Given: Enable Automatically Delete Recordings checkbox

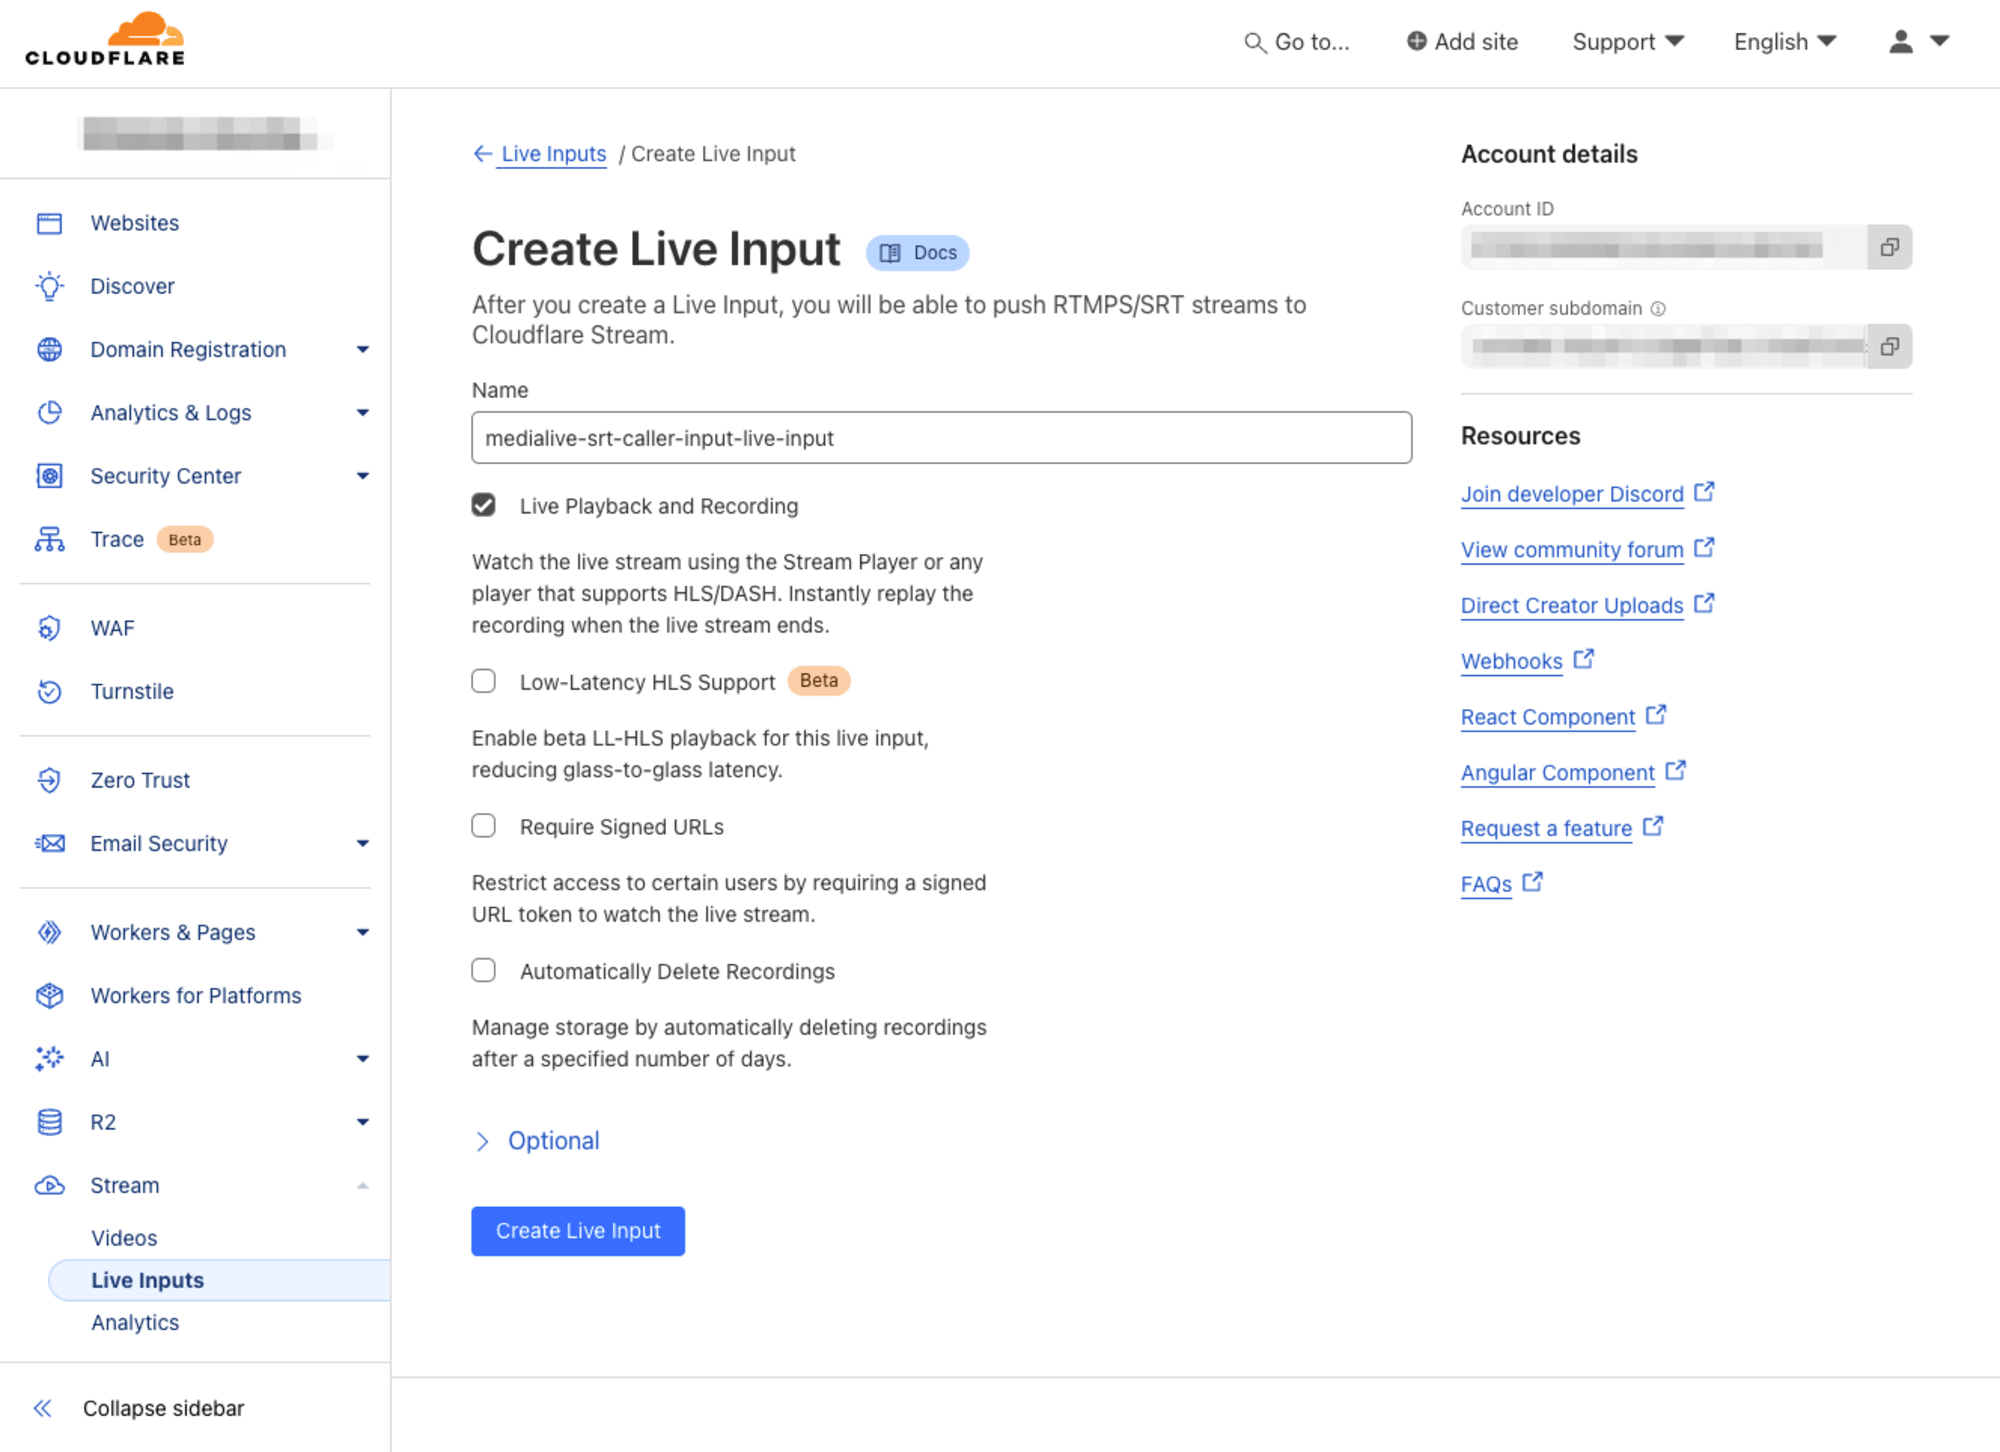Looking at the screenshot, I should pos(484,970).
